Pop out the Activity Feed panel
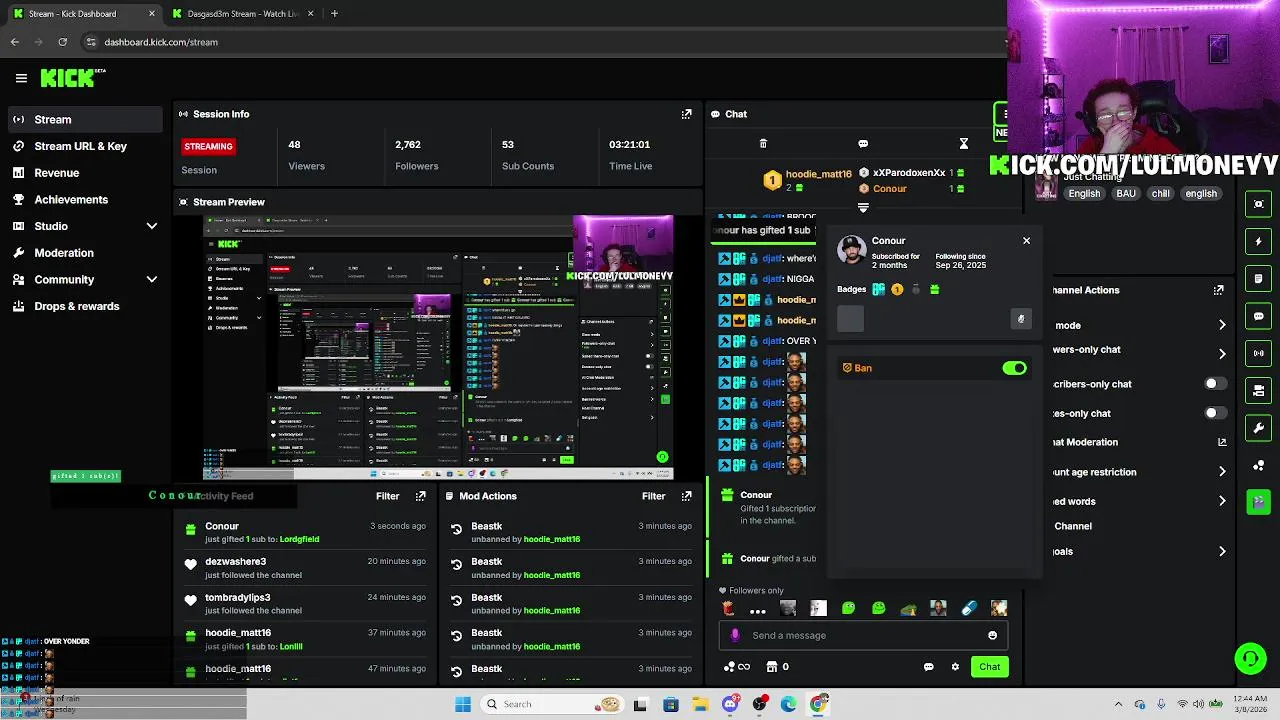The image size is (1280, 720). 420,496
